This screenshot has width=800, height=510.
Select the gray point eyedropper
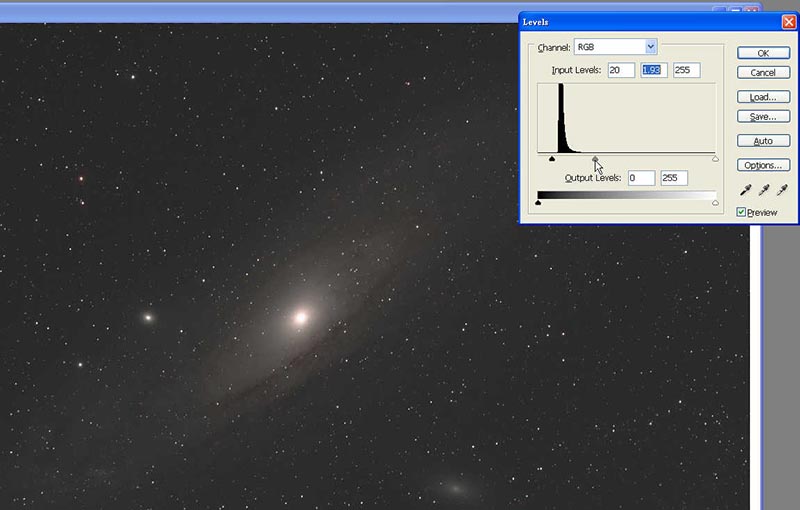pyautogui.click(x=764, y=190)
